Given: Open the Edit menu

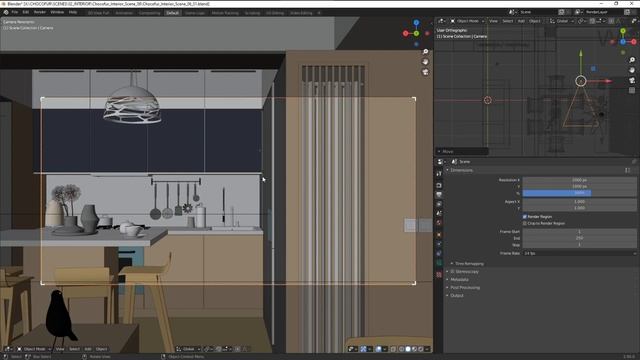Looking at the screenshot, I should click(26, 12).
